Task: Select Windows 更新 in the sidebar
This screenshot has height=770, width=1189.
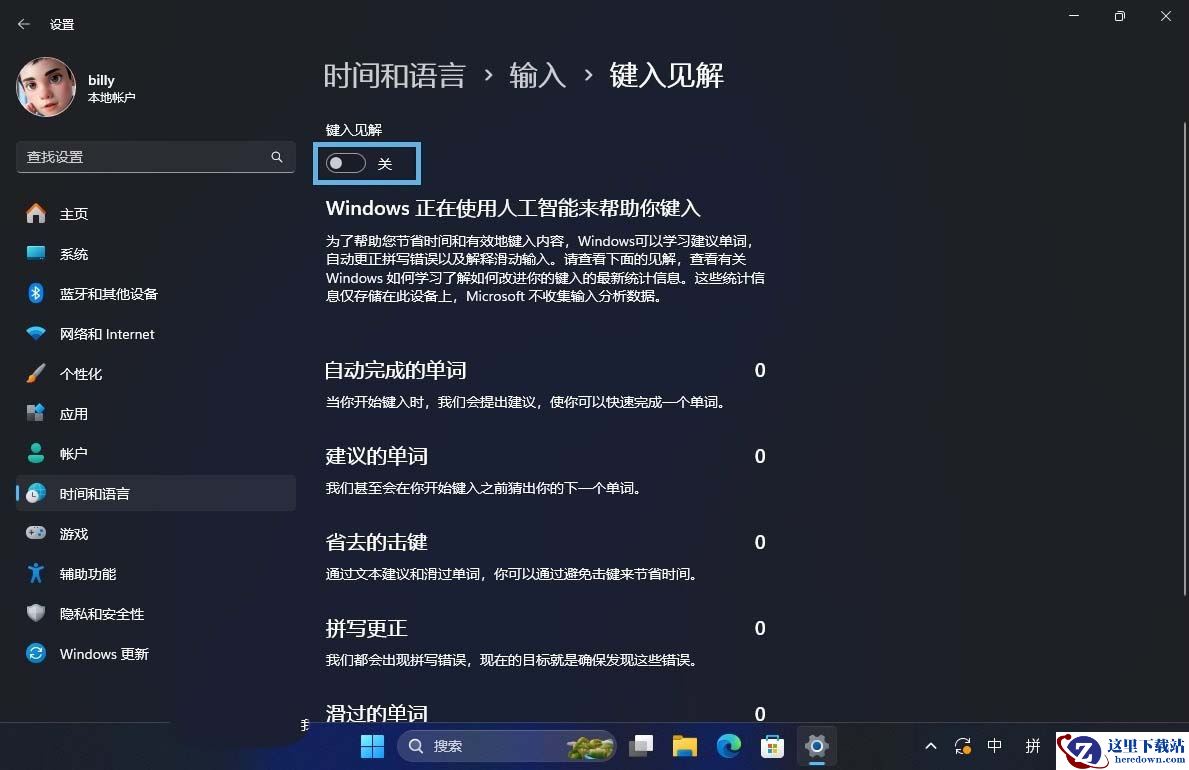Action: 155,653
